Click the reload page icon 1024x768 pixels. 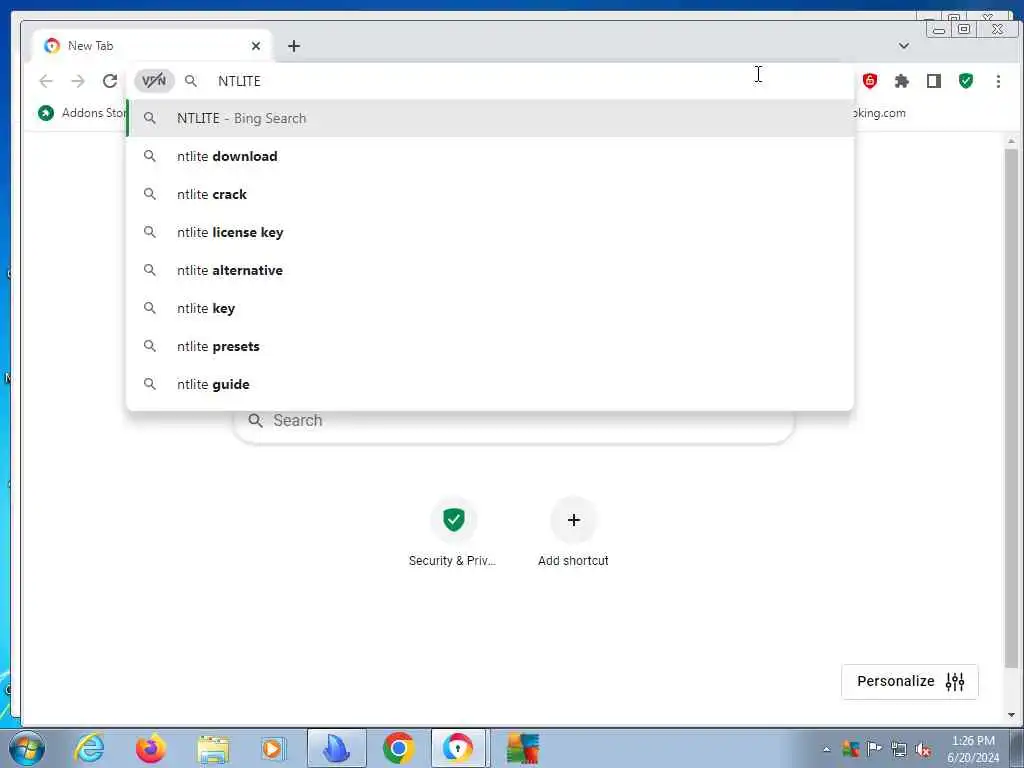click(110, 81)
